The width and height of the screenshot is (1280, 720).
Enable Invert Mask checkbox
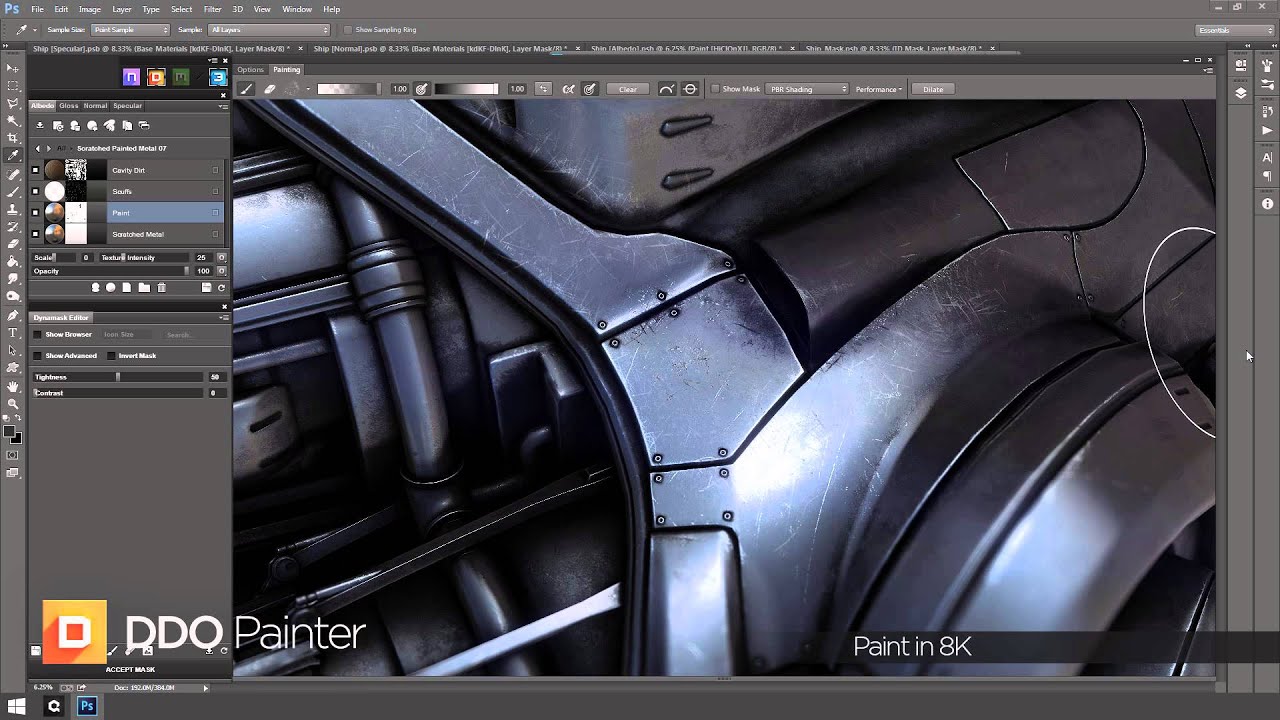click(x=112, y=355)
